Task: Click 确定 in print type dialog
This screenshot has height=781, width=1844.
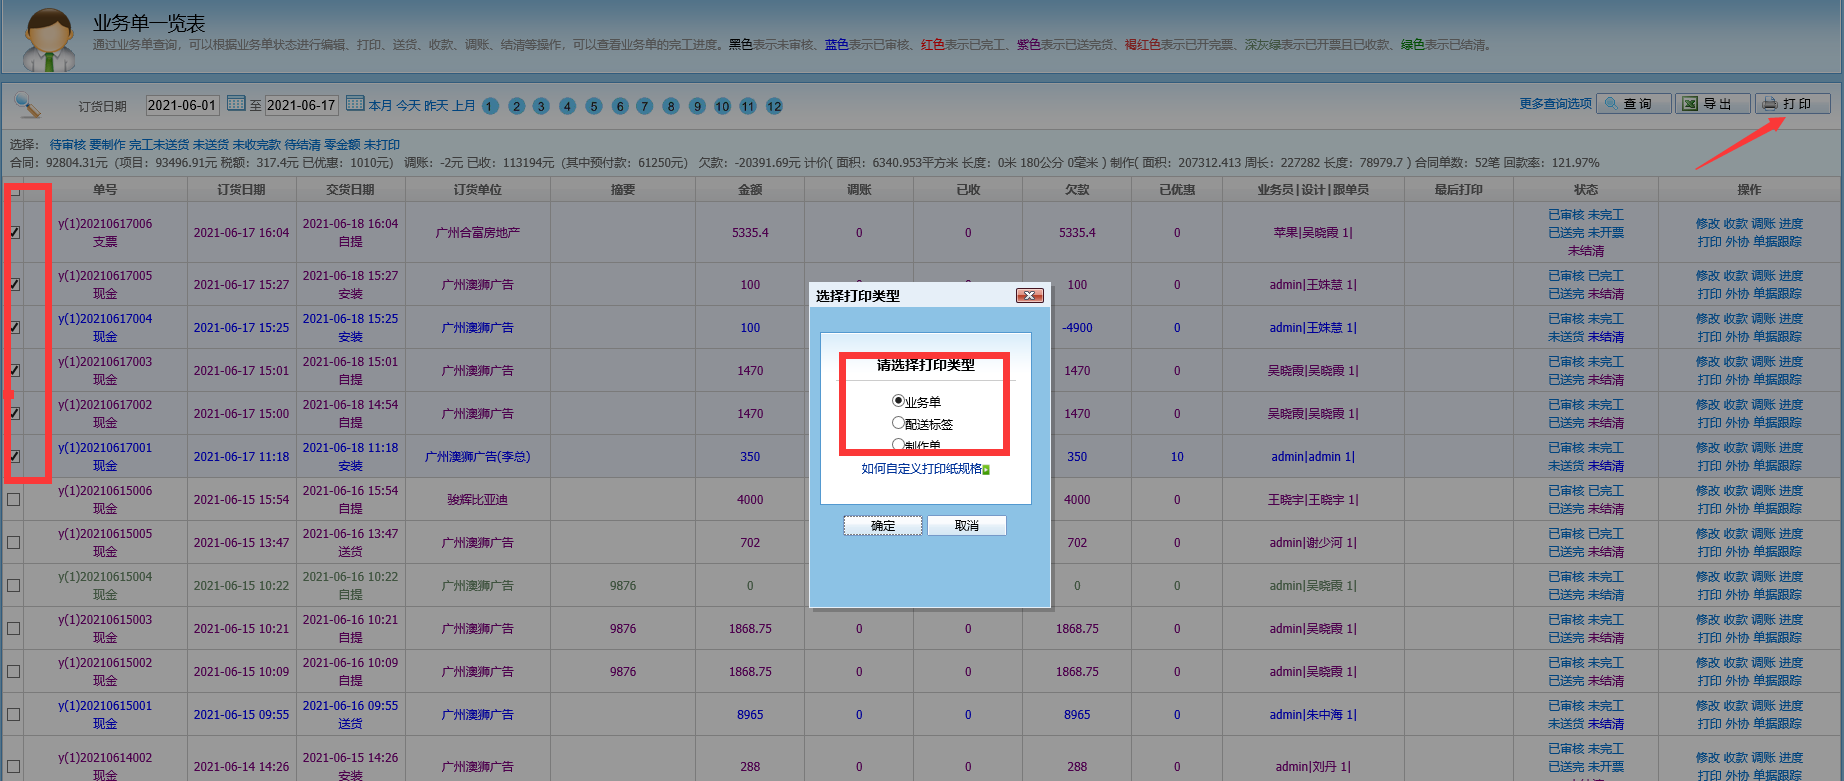Action: point(882,526)
